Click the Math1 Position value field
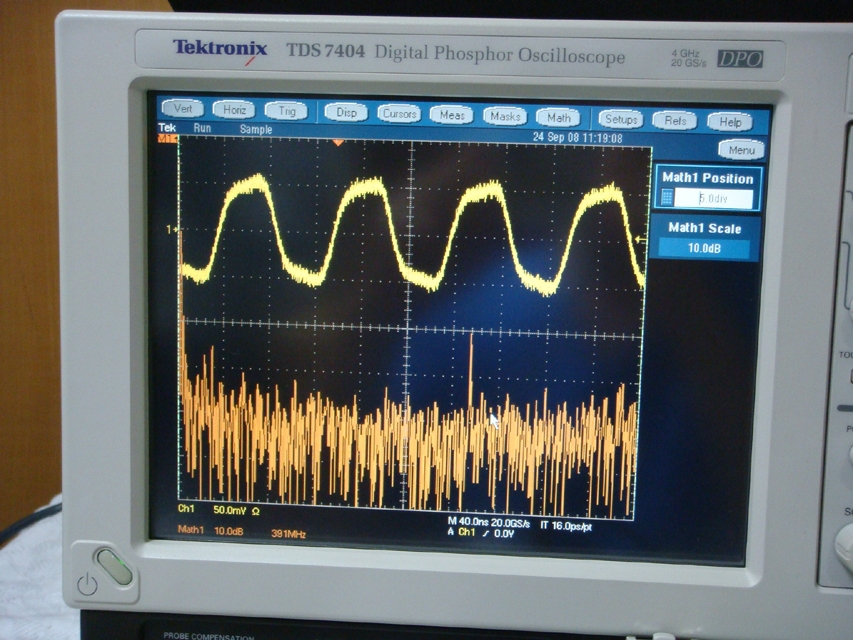853x640 pixels. tap(714, 199)
